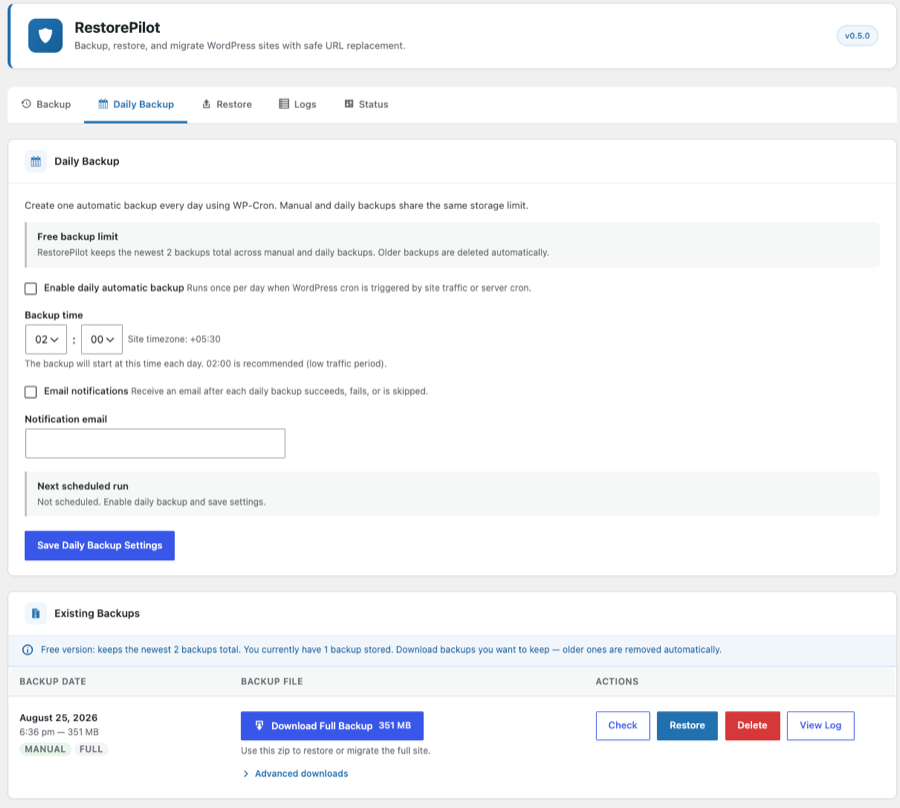Viewport: 900px width, 808px height.
Task: Click the Status tab icon
Action: point(349,104)
